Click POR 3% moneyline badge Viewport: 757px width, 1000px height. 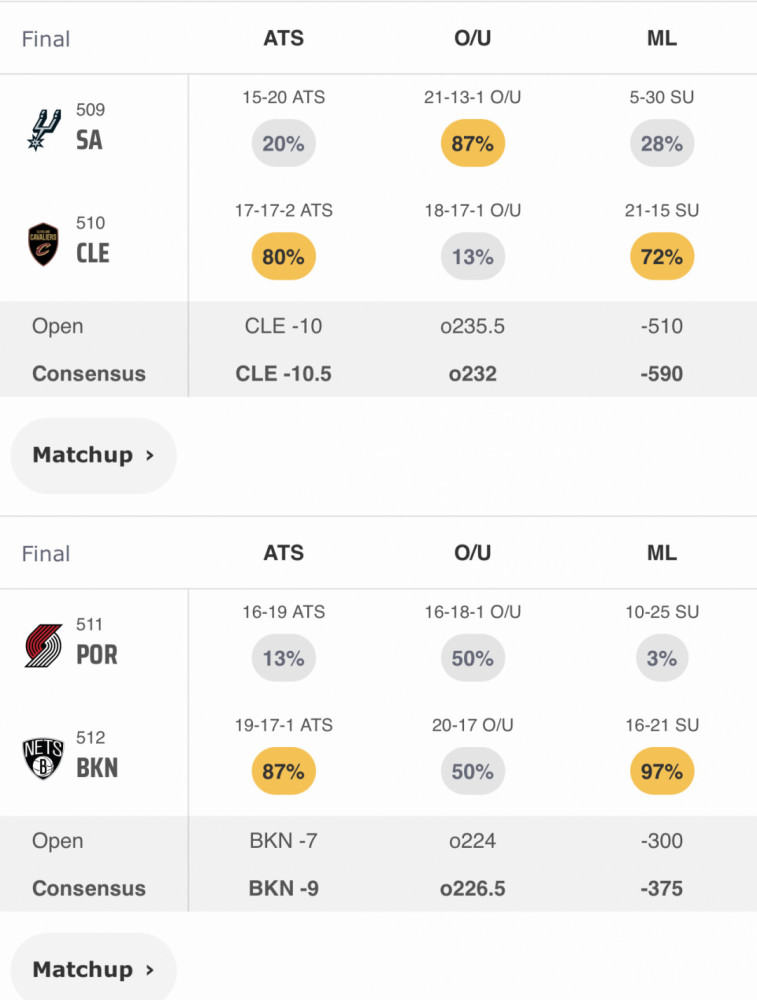point(662,658)
